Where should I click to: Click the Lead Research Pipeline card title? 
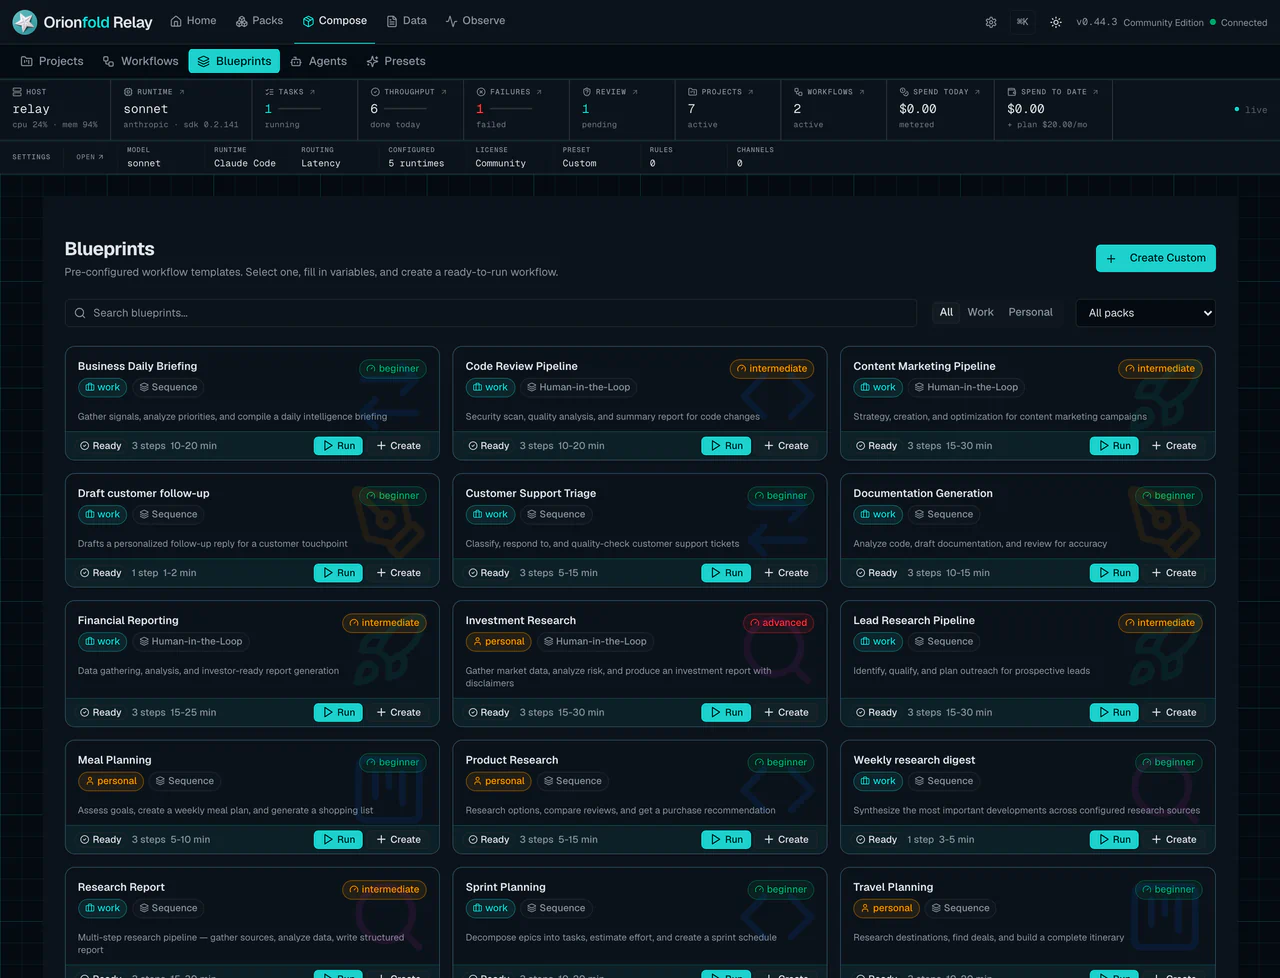(914, 621)
